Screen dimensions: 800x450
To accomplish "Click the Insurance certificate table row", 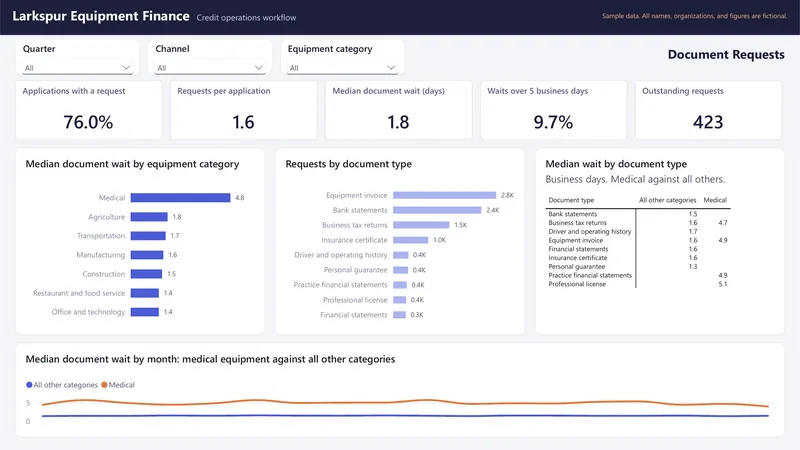I will coord(638,258).
